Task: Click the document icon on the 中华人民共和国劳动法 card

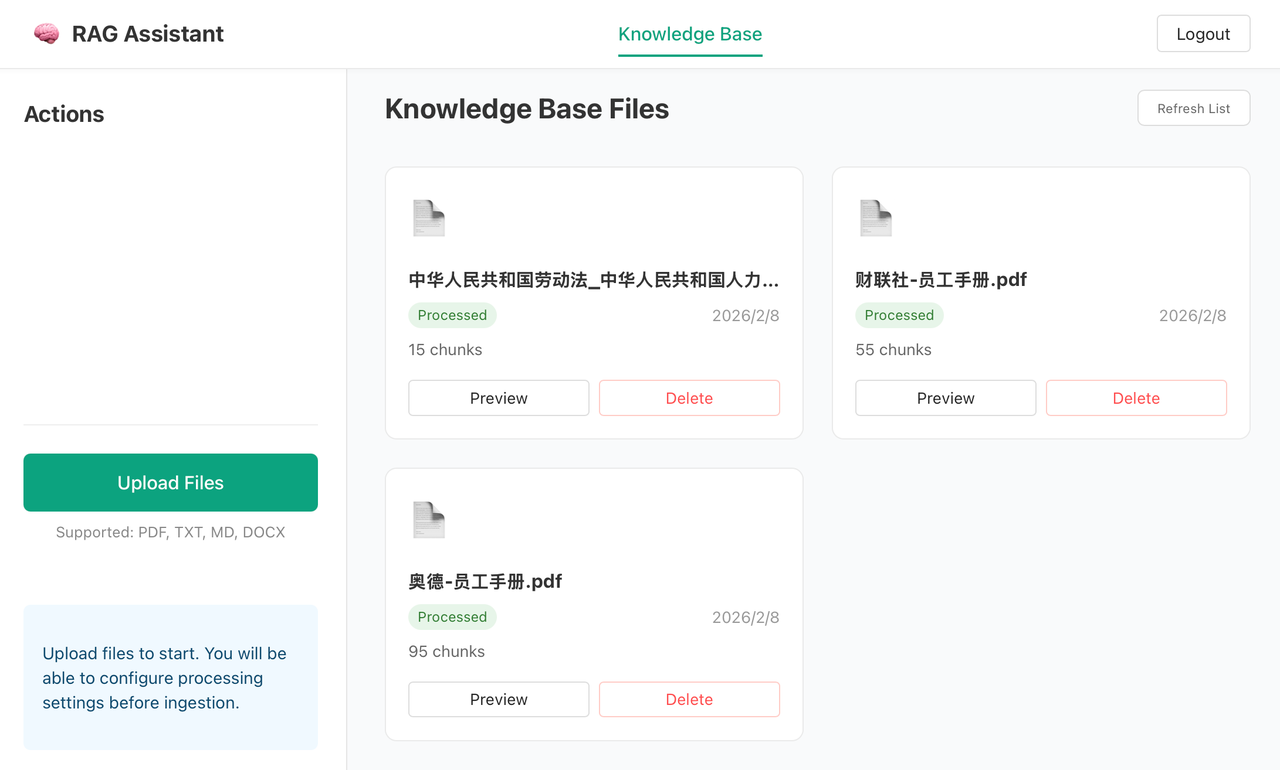Action: tap(429, 218)
